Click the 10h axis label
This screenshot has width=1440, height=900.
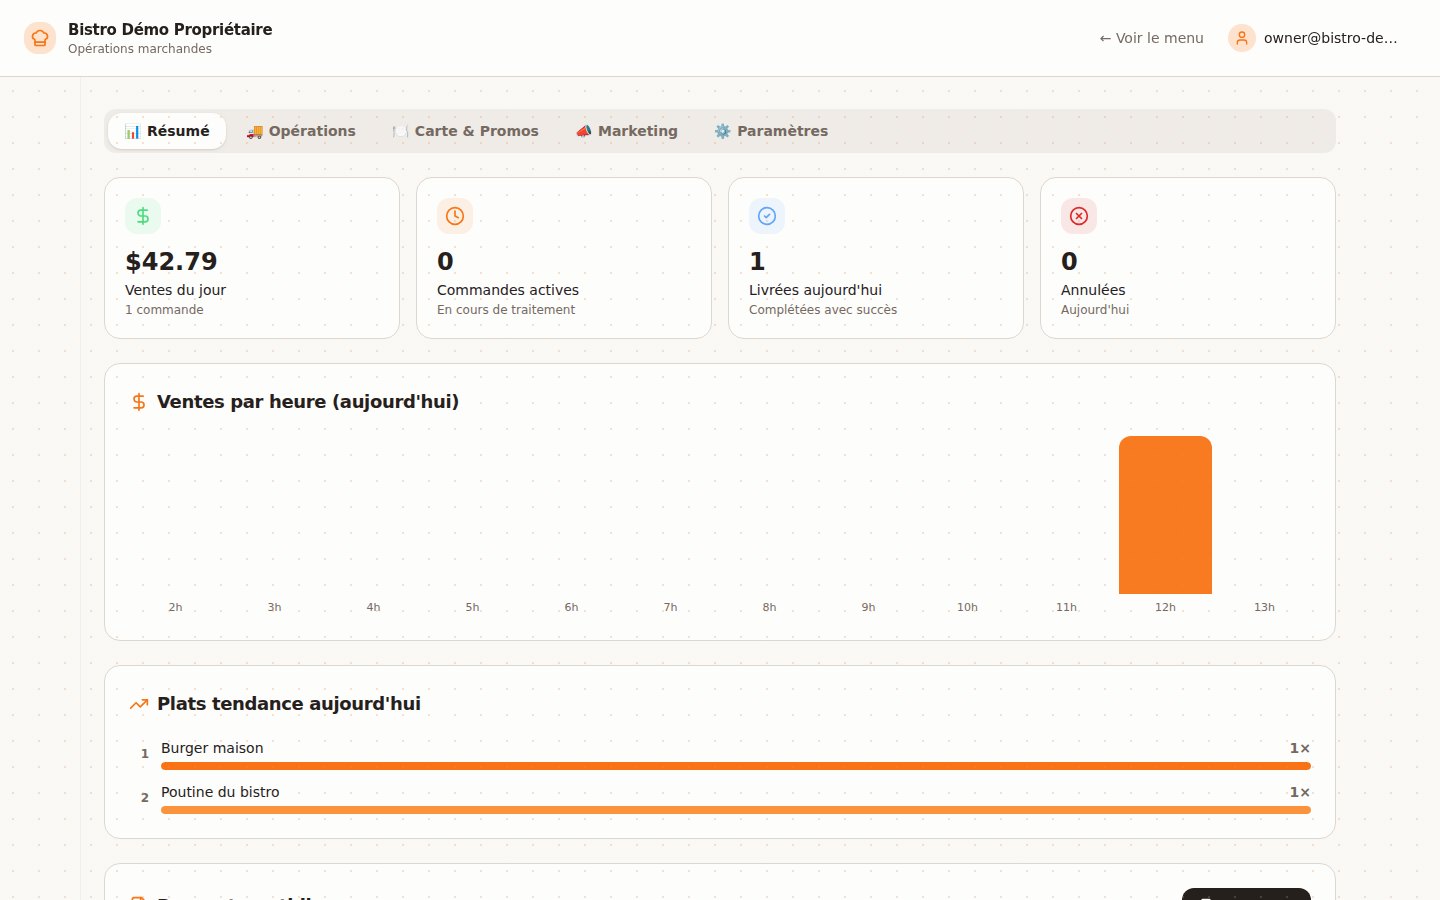967,607
